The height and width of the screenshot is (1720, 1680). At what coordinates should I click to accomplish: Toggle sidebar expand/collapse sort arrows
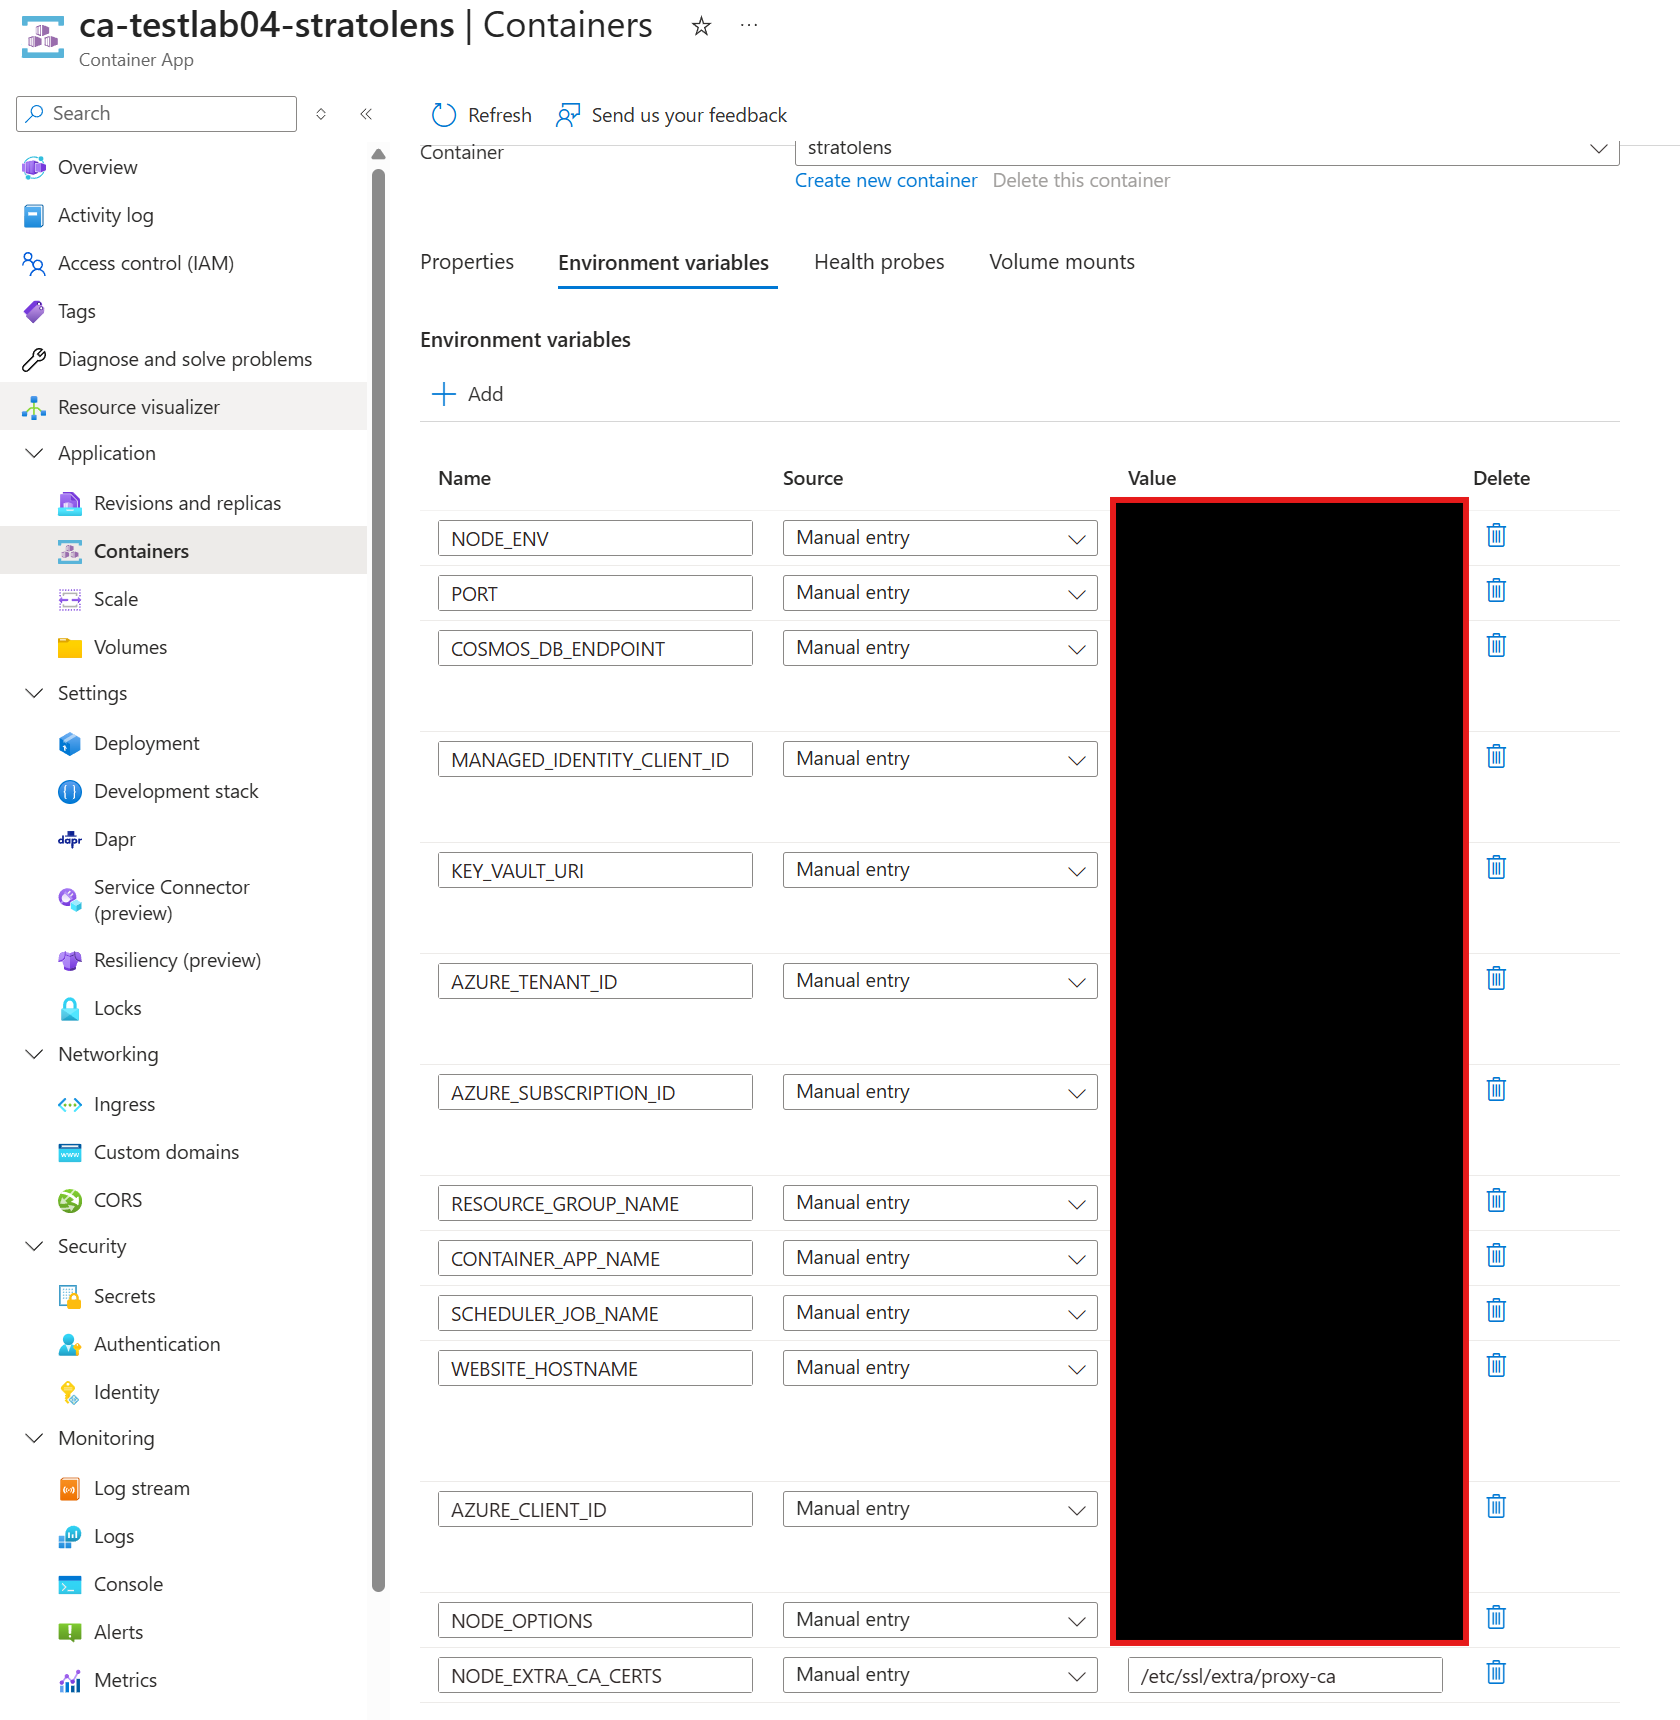pyautogui.click(x=321, y=114)
